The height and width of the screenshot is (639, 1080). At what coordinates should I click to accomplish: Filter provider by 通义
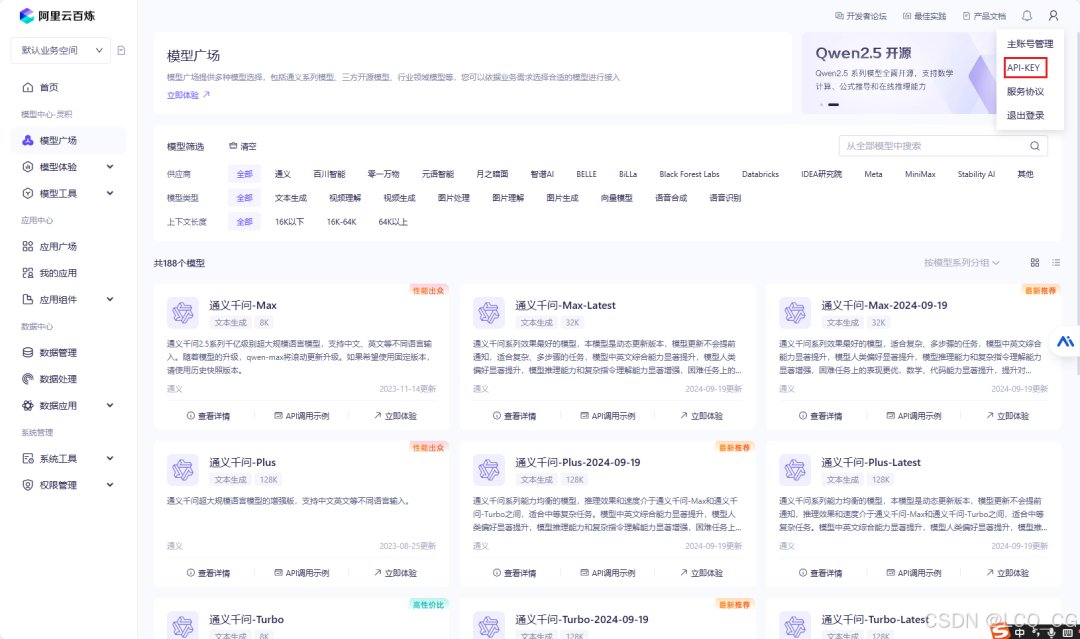(282, 174)
